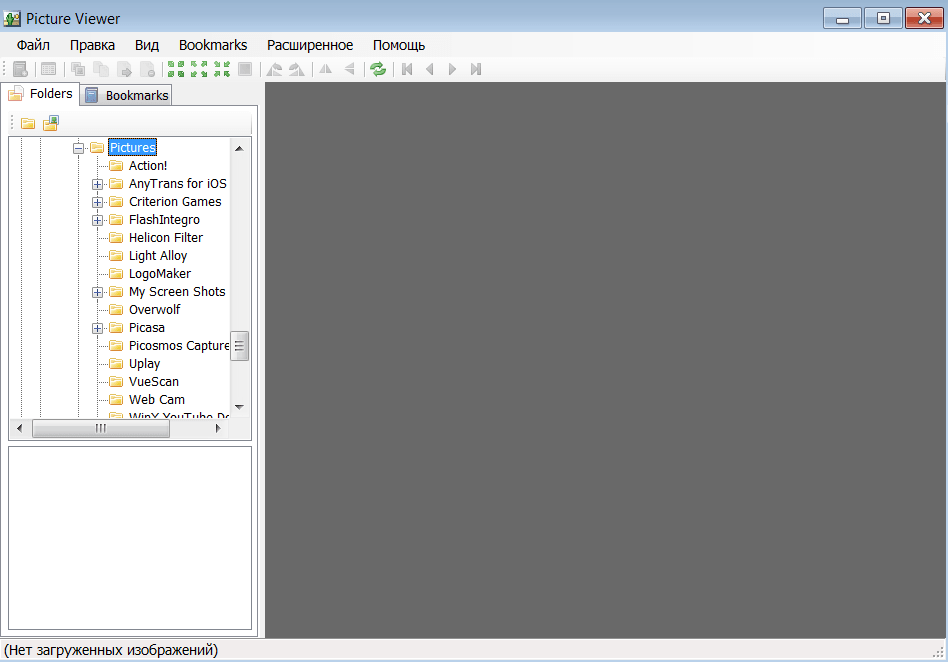This screenshot has width=948, height=662.
Task: Click the green expand-outward arrows icon
Action: point(199,70)
